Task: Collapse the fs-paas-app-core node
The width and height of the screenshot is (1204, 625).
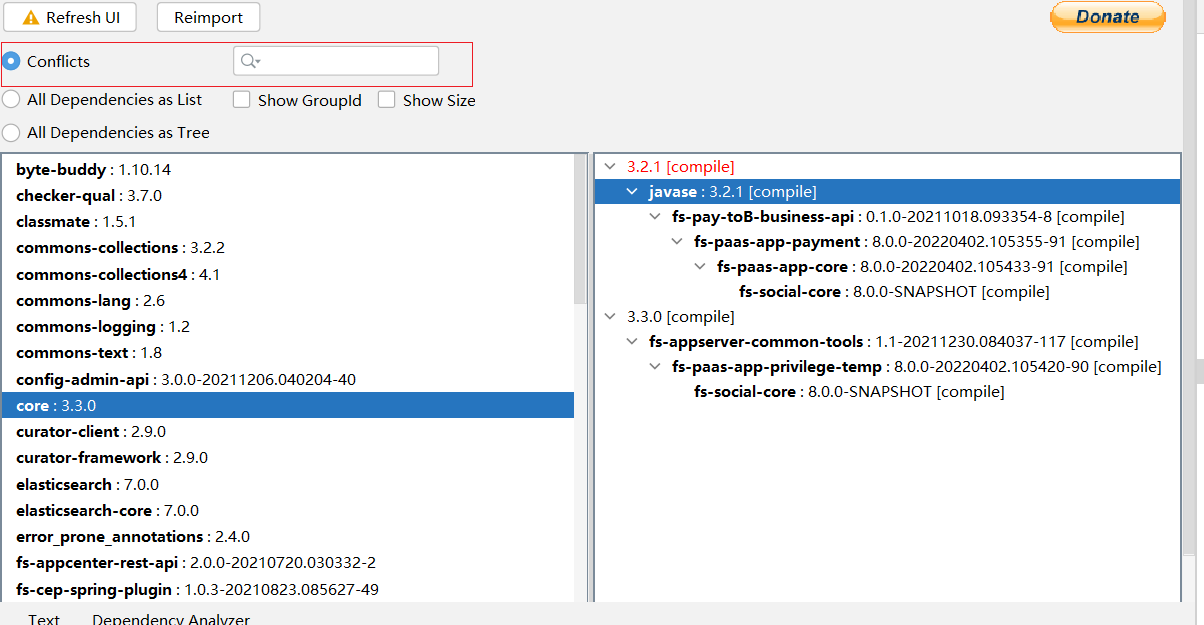Action: tap(700, 267)
